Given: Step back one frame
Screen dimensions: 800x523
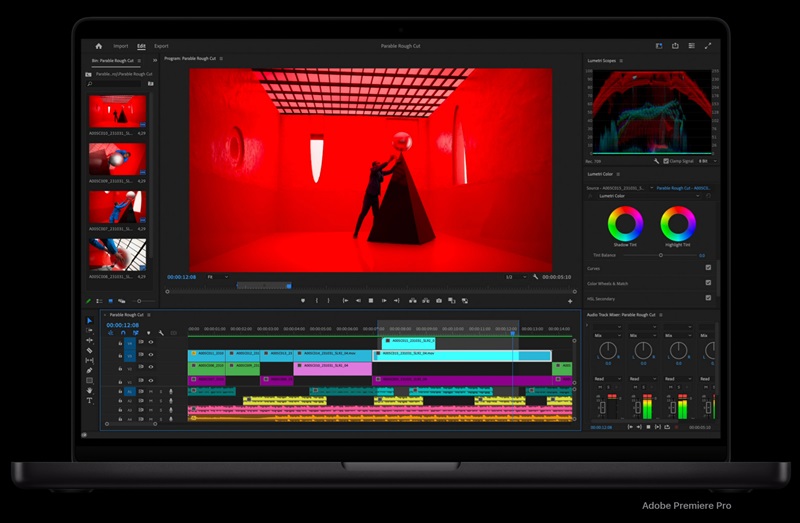Looking at the screenshot, I should tap(358, 301).
